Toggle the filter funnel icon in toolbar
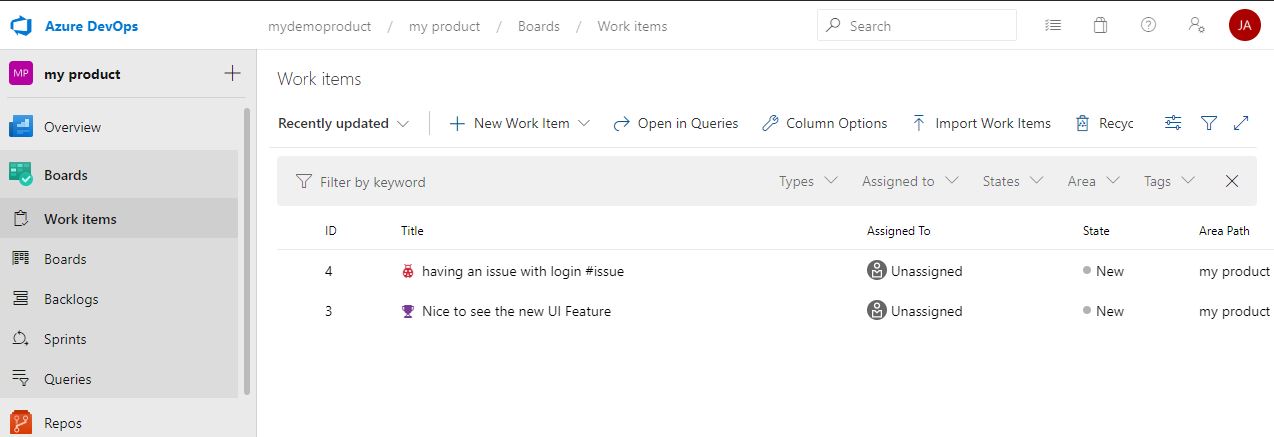Screen dimensions: 1274x437 click(x=1209, y=123)
